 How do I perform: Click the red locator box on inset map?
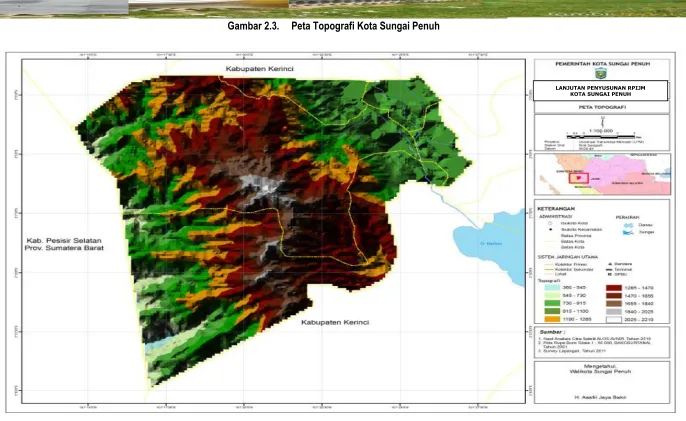[578, 178]
